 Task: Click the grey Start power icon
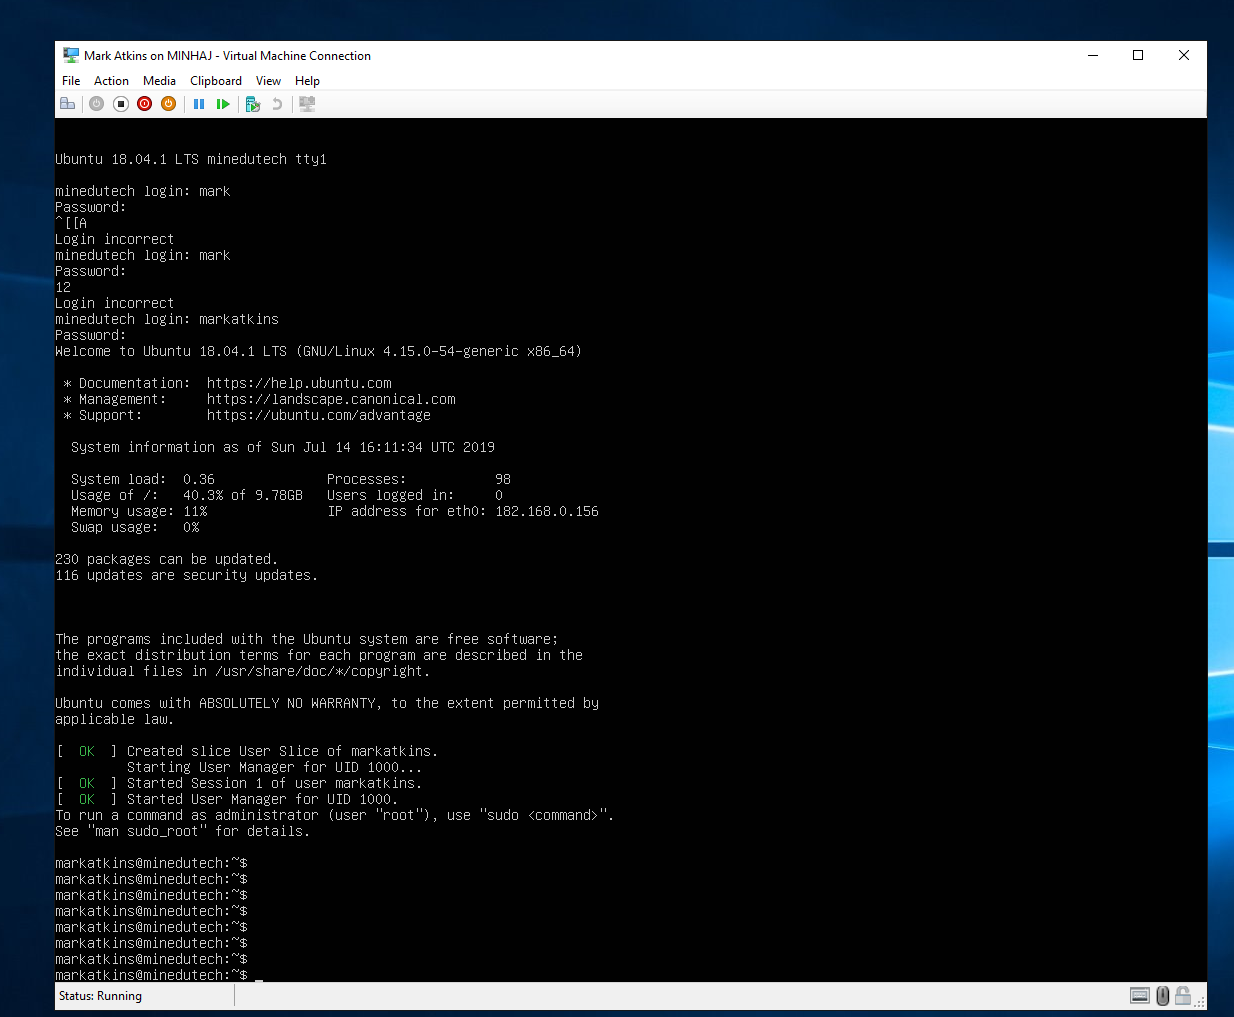96,104
